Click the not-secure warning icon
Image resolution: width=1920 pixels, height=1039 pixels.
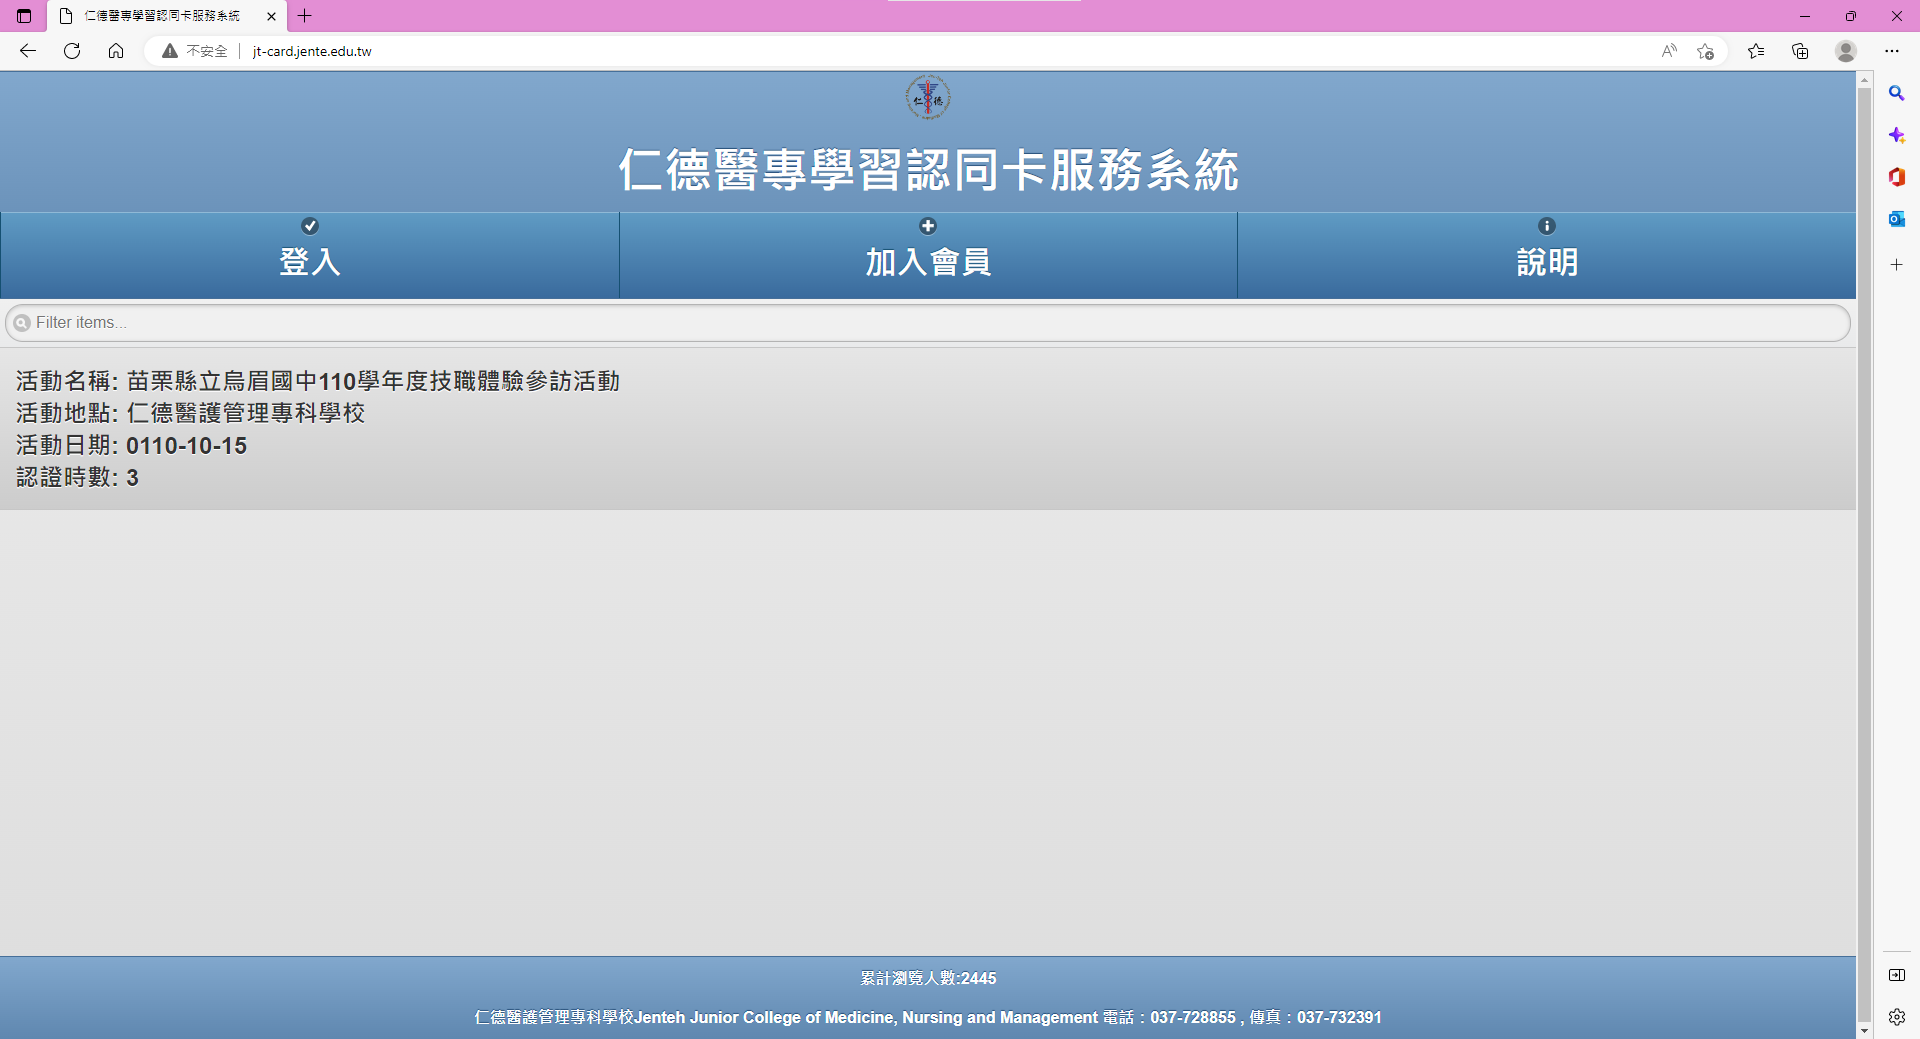point(170,51)
